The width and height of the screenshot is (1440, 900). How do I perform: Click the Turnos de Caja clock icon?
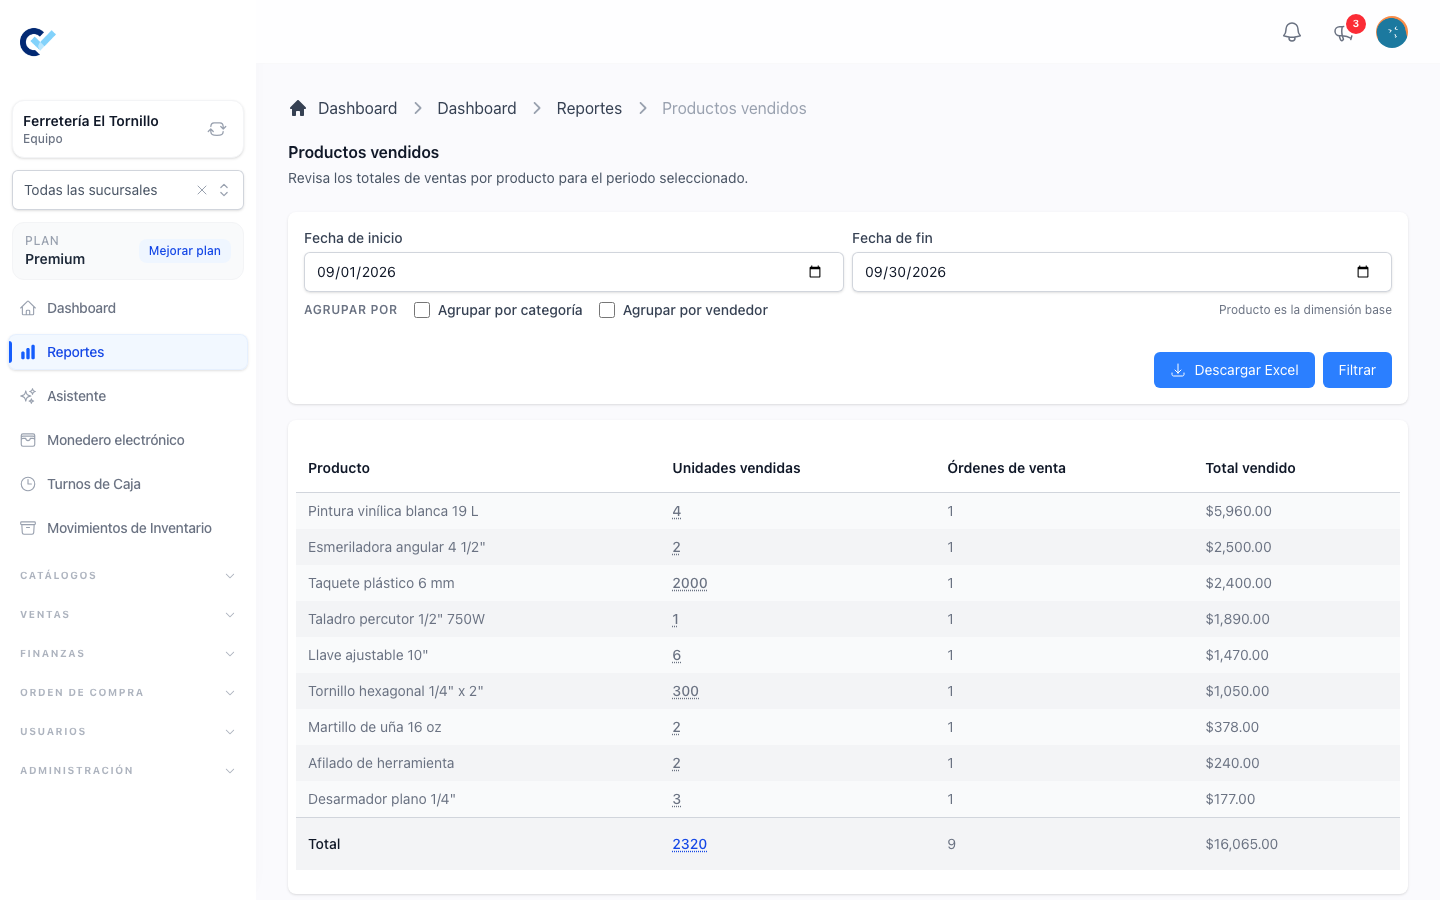(x=28, y=484)
